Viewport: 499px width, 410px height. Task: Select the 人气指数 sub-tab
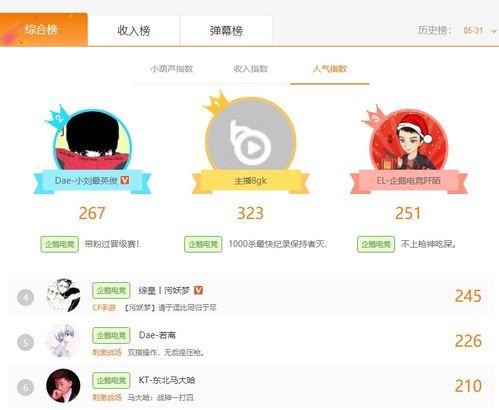(x=330, y=69)
